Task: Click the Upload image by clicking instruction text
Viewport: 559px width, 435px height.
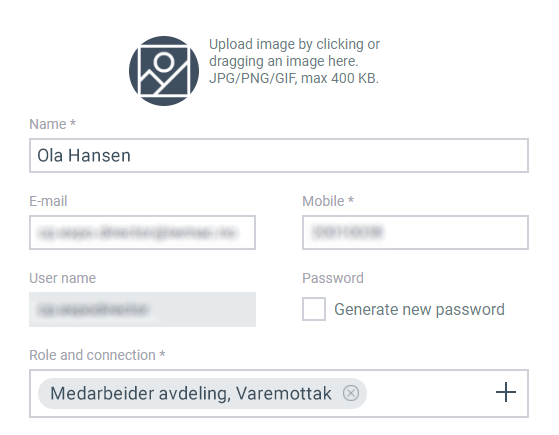Action: 294,44
